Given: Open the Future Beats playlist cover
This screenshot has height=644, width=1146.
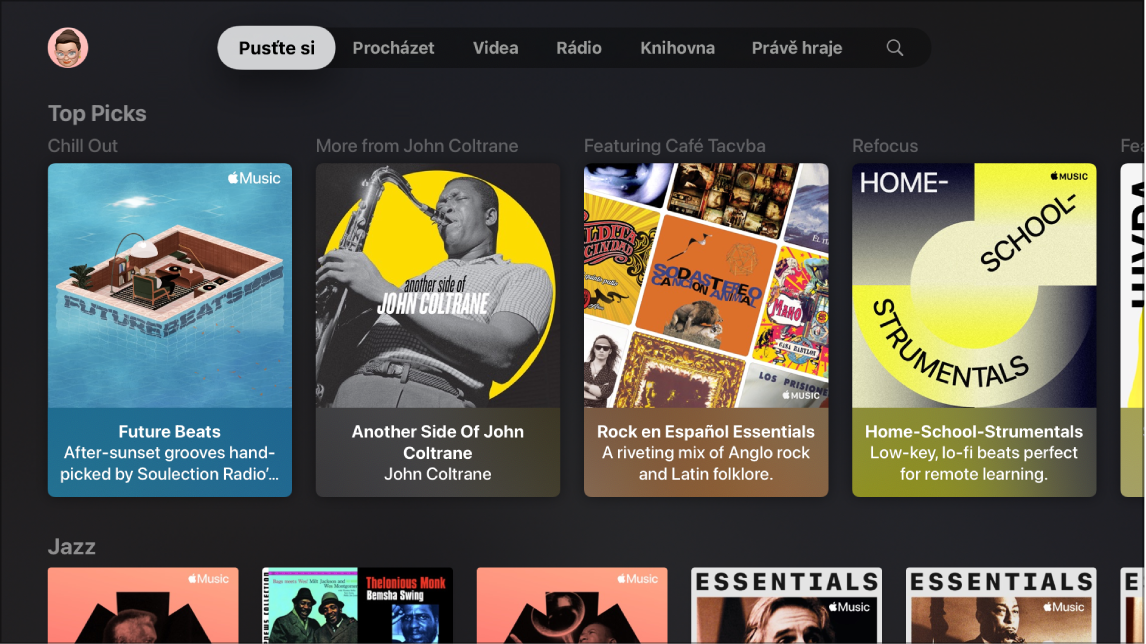Looking at the screenshot, I should click(170, 285).
